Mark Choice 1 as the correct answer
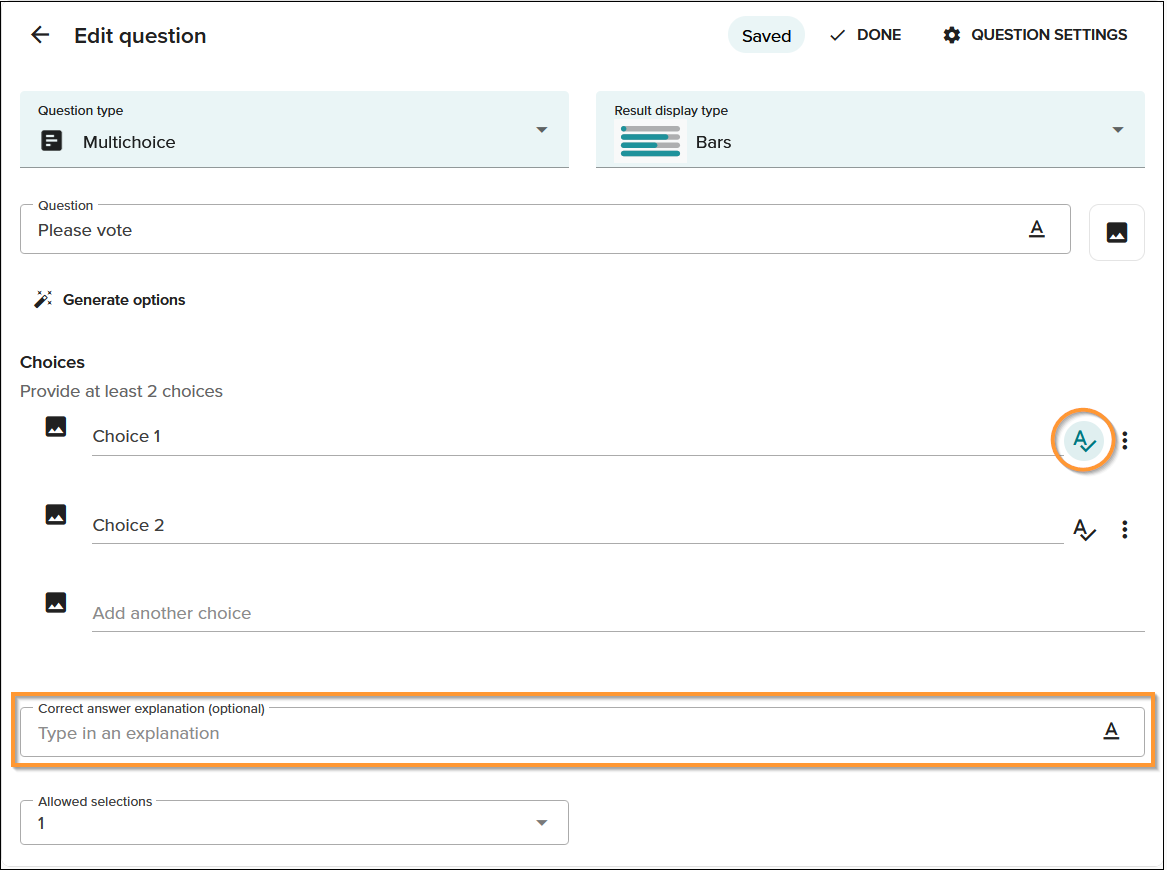Image resolution: width=1167 pixels, height=870 pixels. 1084,441
